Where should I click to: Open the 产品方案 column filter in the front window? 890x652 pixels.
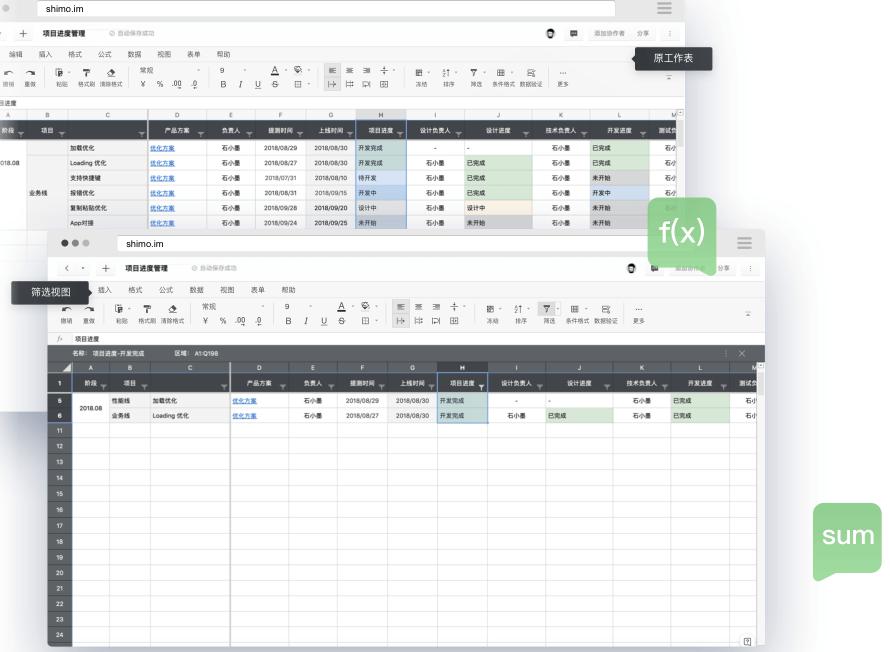click(x=283, y=387)
